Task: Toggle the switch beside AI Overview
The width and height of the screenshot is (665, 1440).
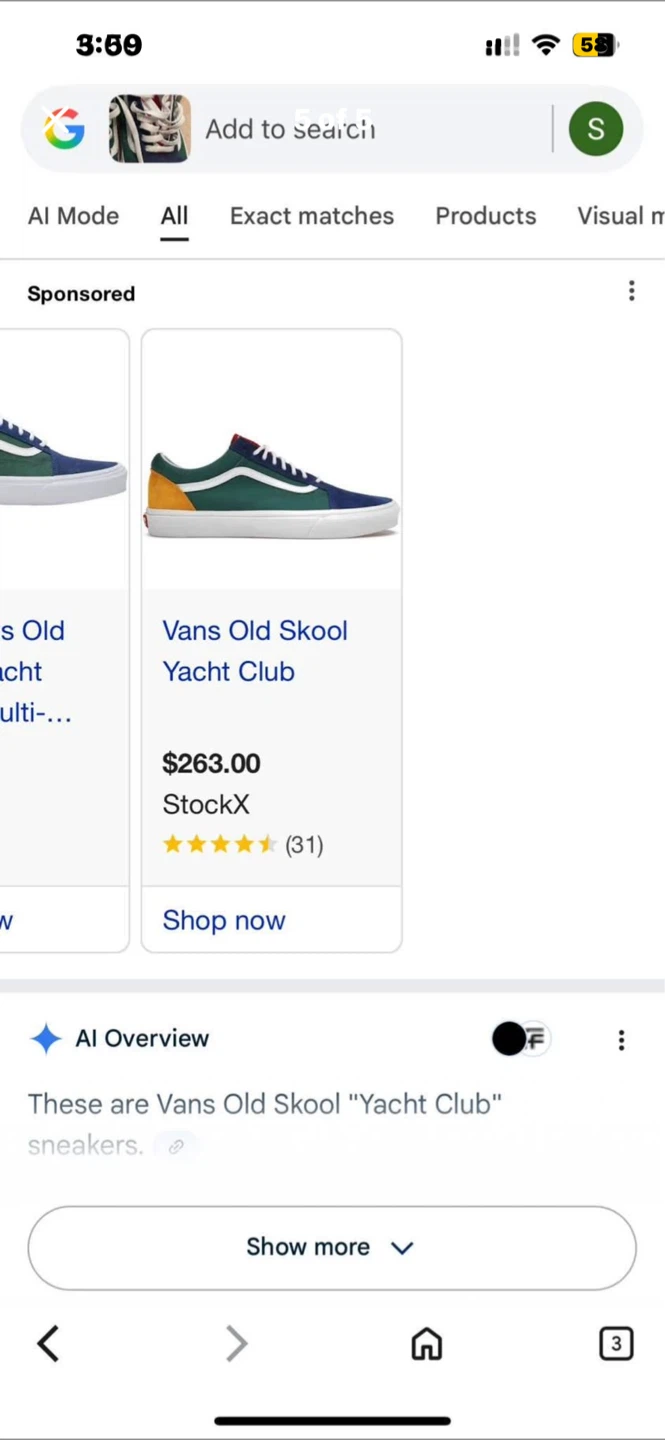Action: click(520, 1039)
